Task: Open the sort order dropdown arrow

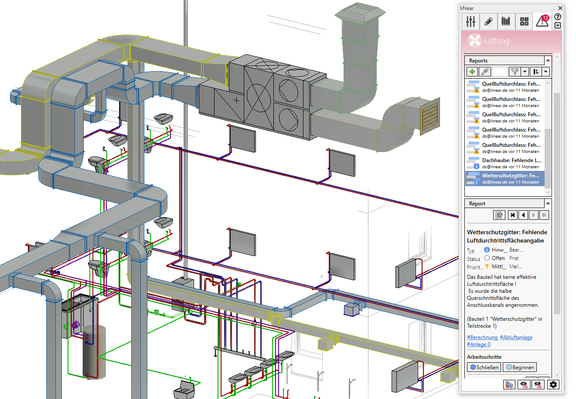Action: 546,72
